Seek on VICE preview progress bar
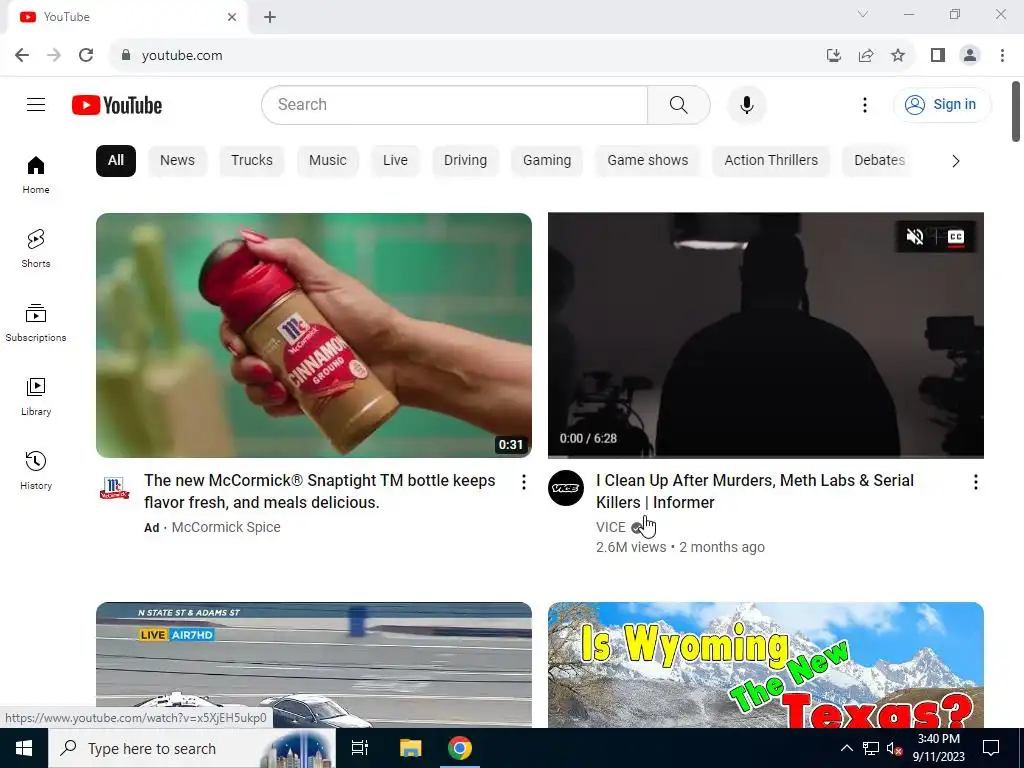Image resolution: width=1024 pixels, height=768 pixels. 765,456
